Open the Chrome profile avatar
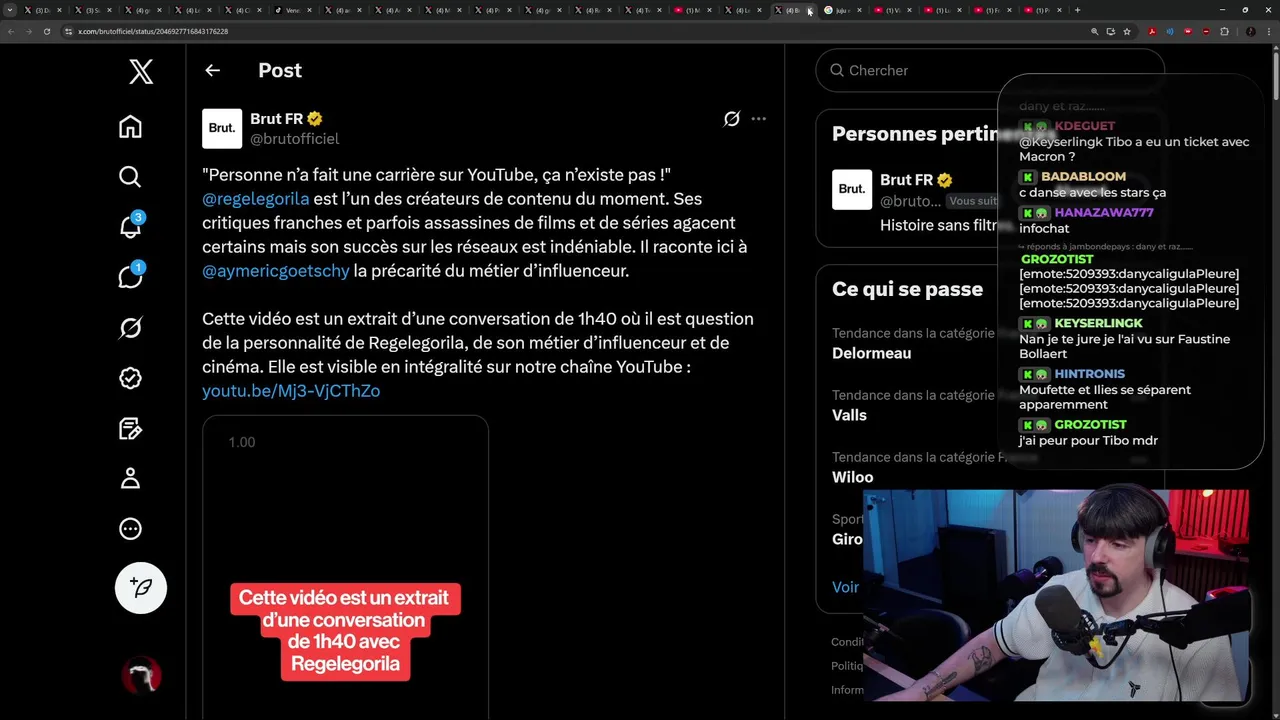Image resolution: width=1280 pixels, height=720 pixels. coord(1250,31)
